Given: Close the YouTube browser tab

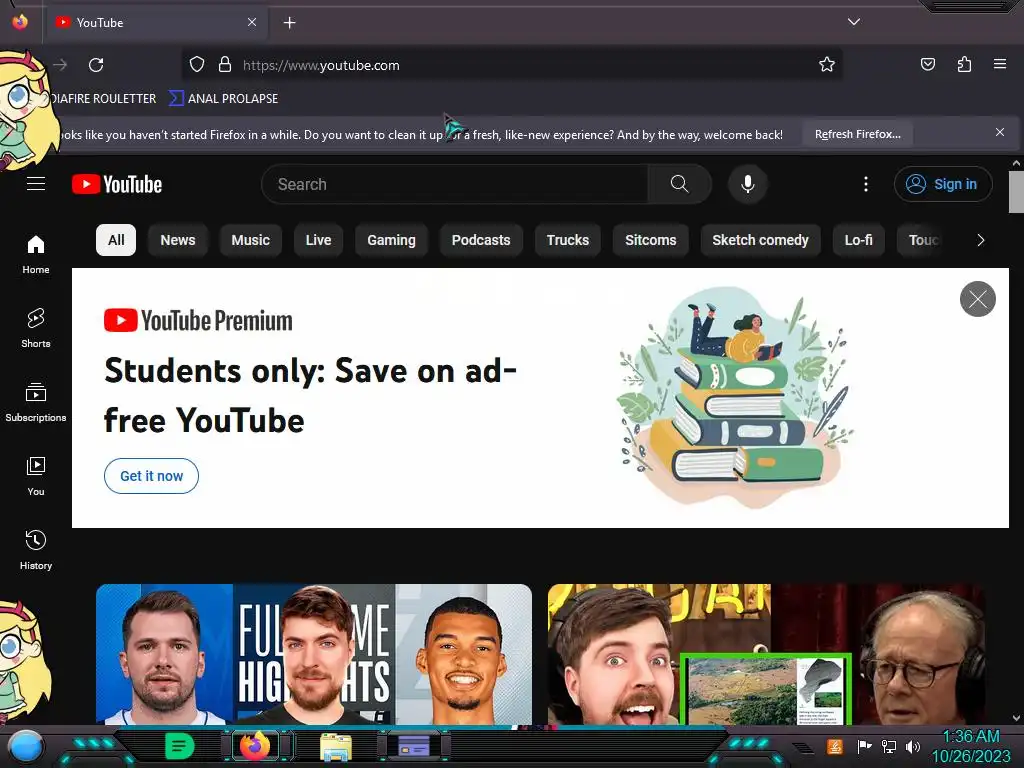Looking at the screenshot, I should 252,22.
